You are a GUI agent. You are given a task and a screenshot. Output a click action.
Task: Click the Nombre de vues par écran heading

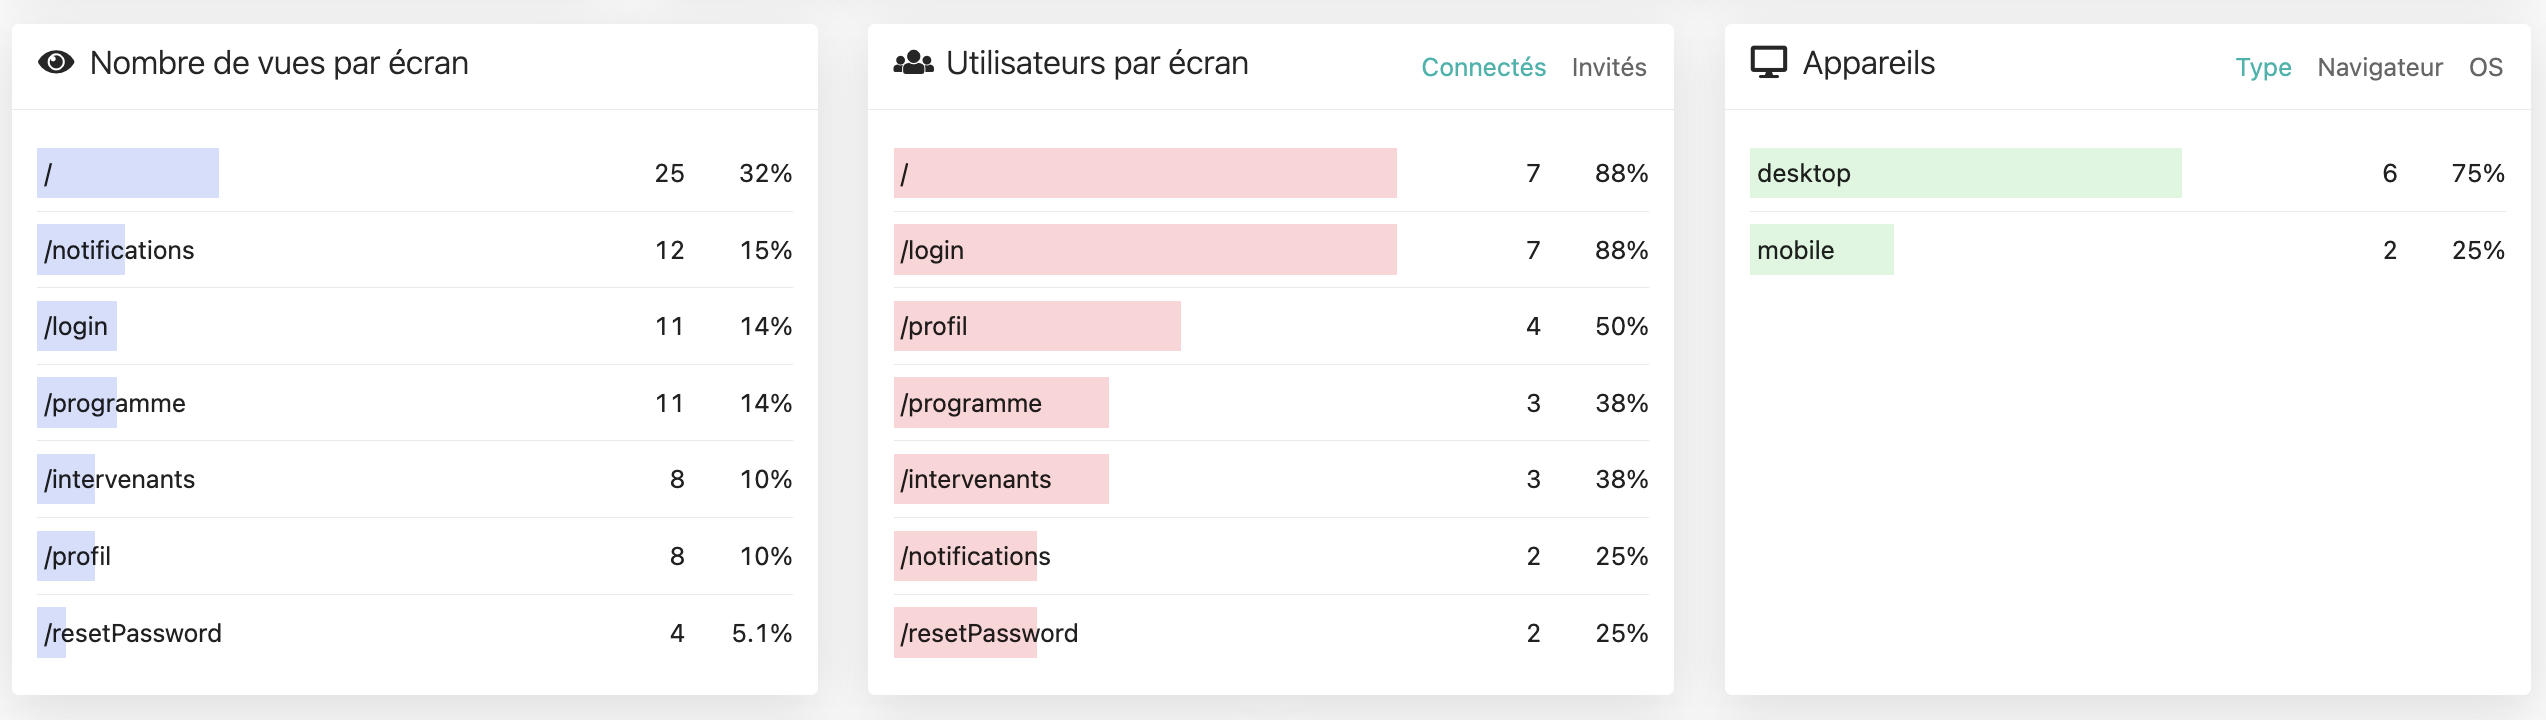(279, 63)
